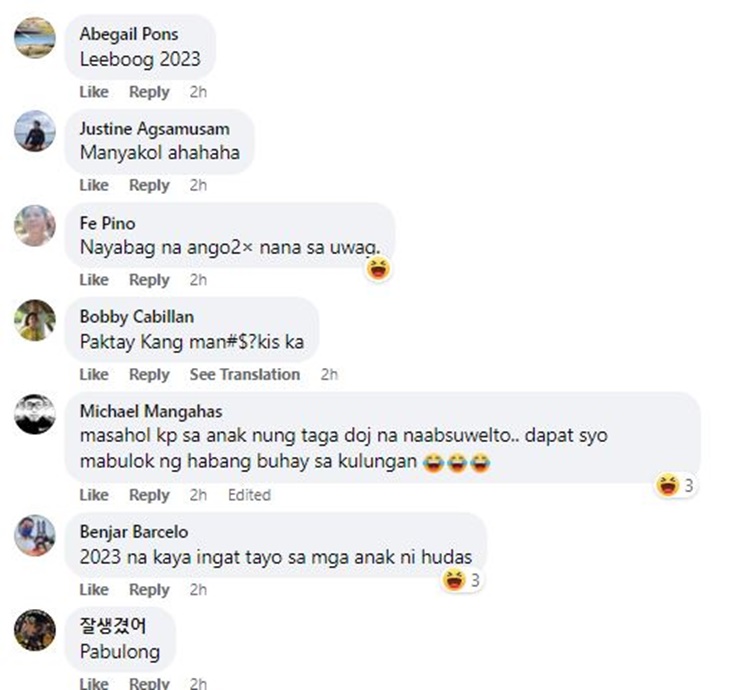750x690 pixels.
Task: Reply to the Pabulong comment
Action: [149, 683]
